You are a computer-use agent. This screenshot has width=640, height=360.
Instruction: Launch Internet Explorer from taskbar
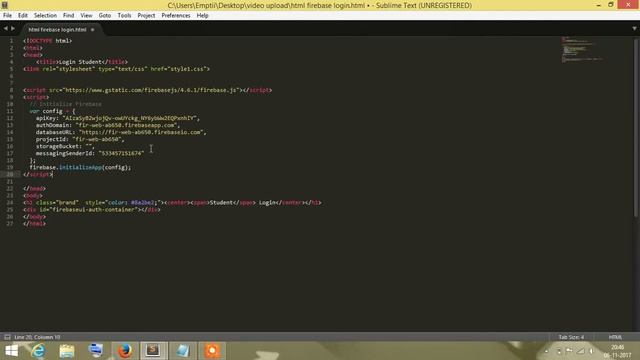coord(38,351)
